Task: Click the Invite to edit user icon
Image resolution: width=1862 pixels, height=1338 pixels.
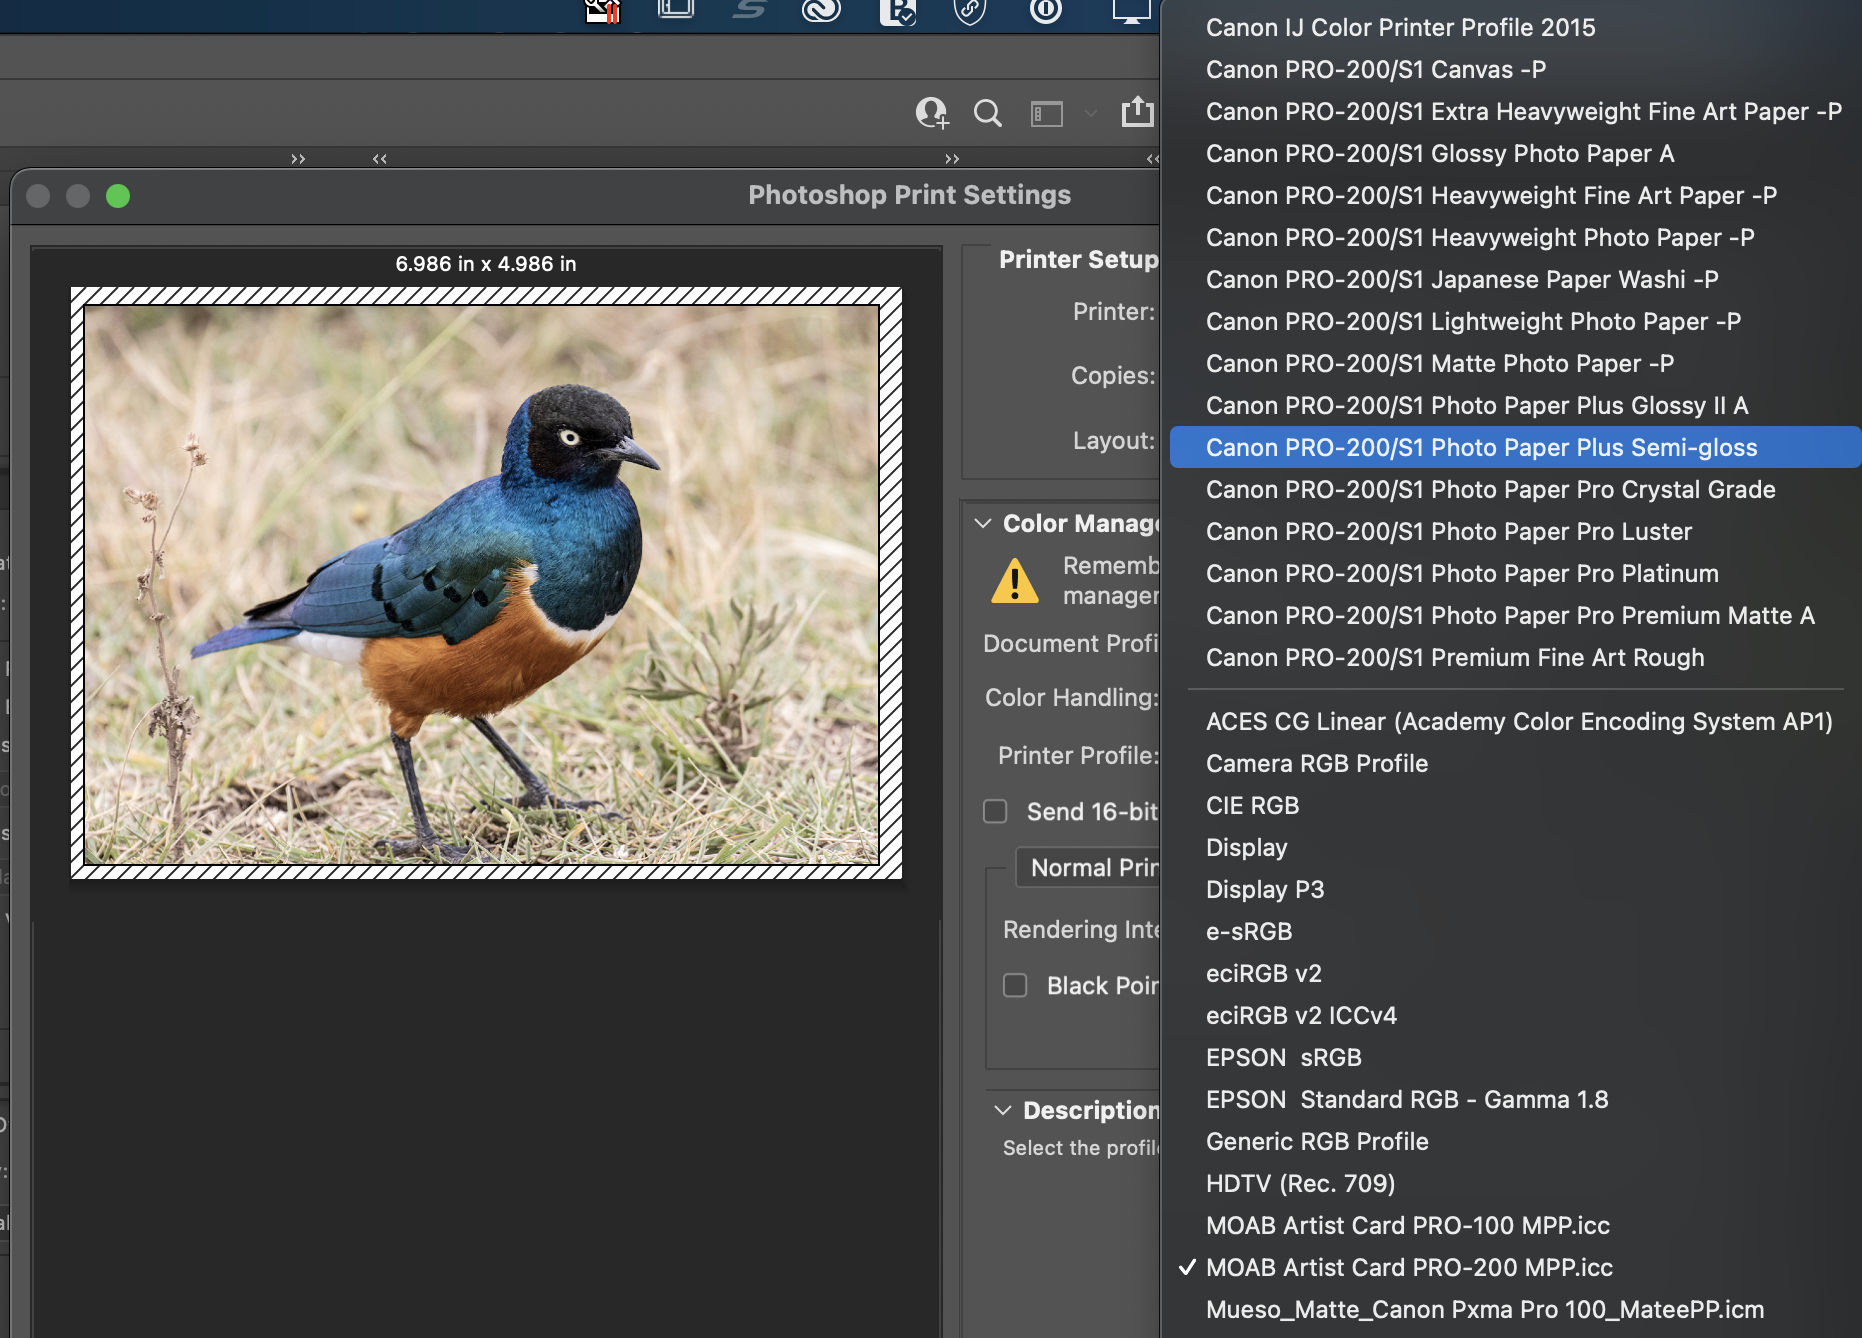Action: click(x=932, y=113)
